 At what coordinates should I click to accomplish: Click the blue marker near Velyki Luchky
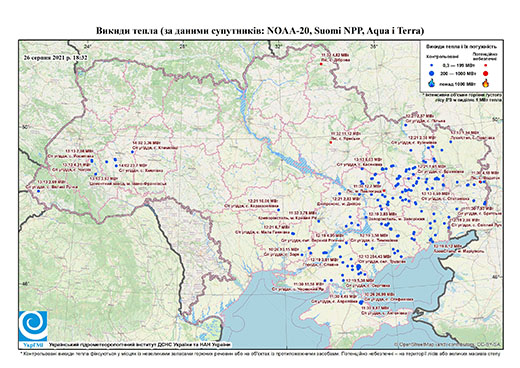pos(39,191)
